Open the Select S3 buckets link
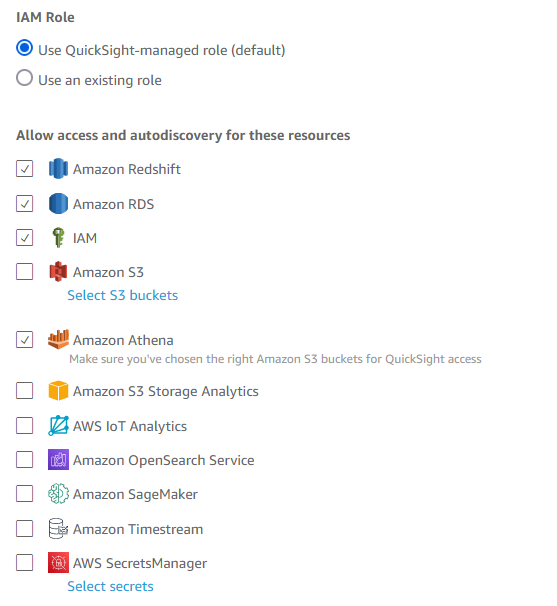Viewport: 557px width, 606px height. point(123,295)
